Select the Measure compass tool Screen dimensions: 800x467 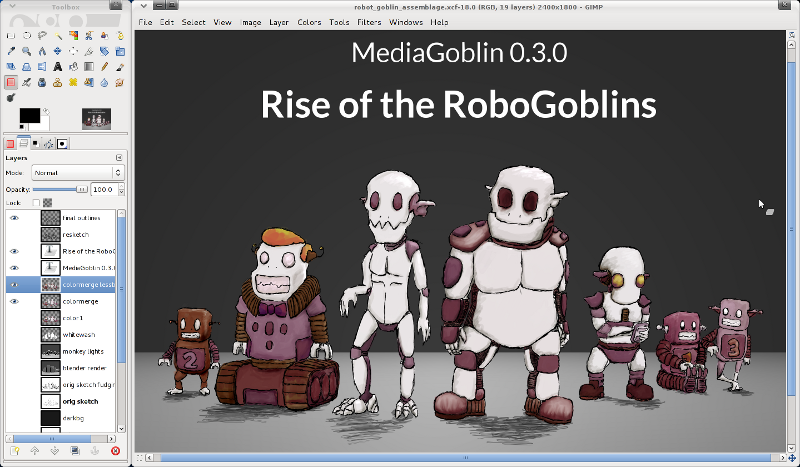point(42,51)
